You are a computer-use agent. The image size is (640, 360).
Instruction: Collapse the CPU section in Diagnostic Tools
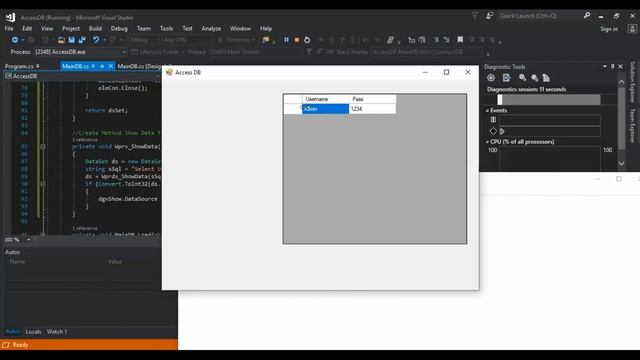point(487,142)
